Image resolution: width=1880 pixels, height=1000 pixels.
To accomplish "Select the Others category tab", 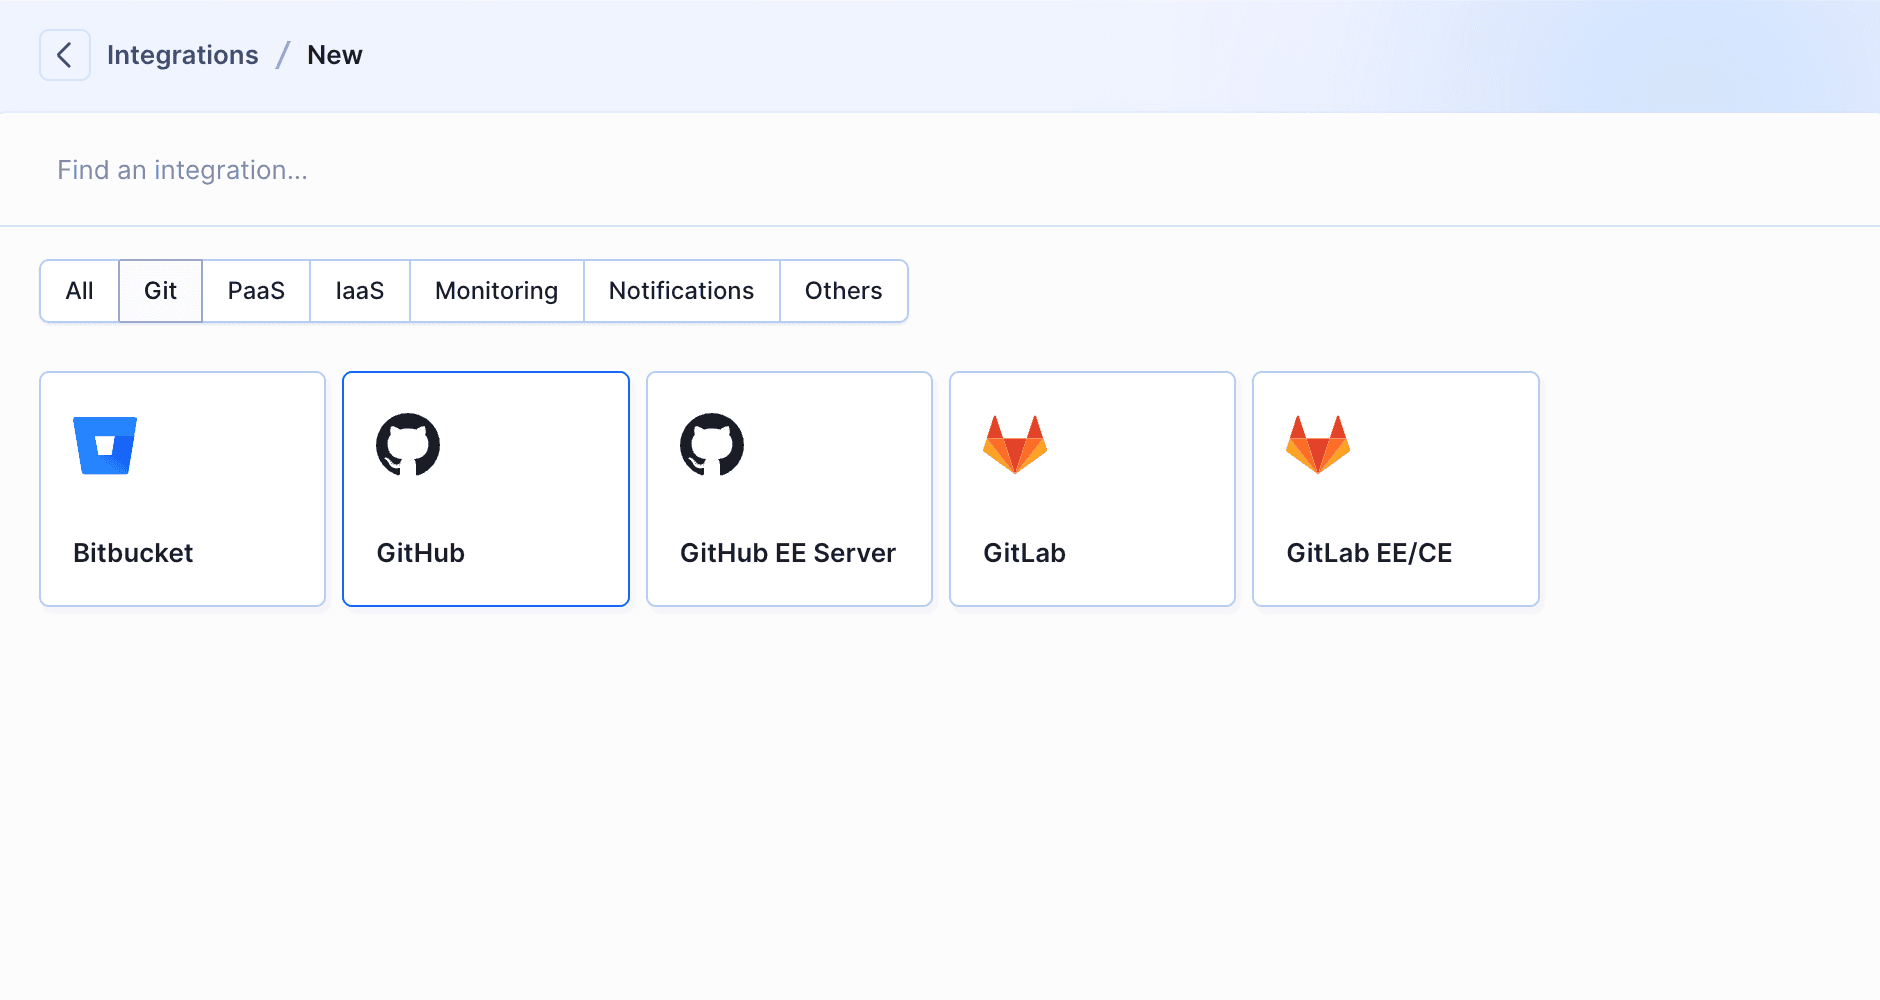I will [843, 291].
